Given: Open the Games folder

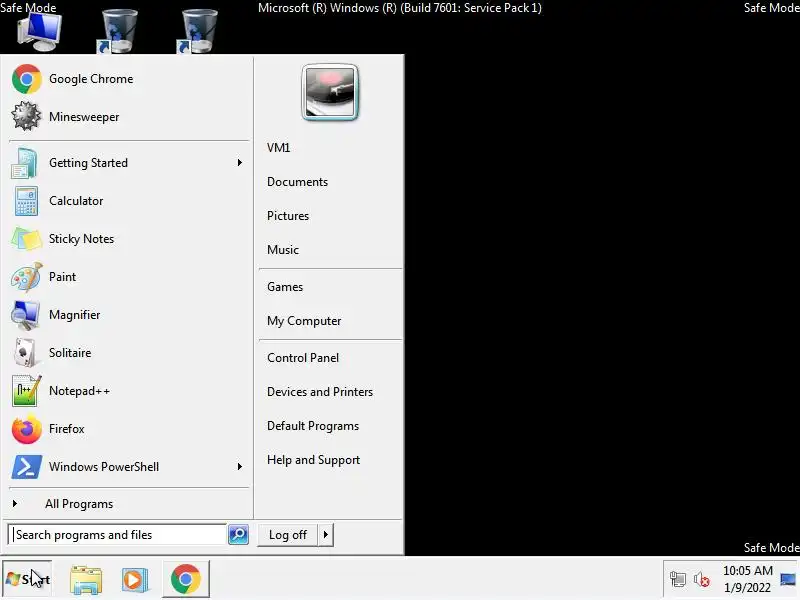Looking at the screenshot, I should point(285,287).
